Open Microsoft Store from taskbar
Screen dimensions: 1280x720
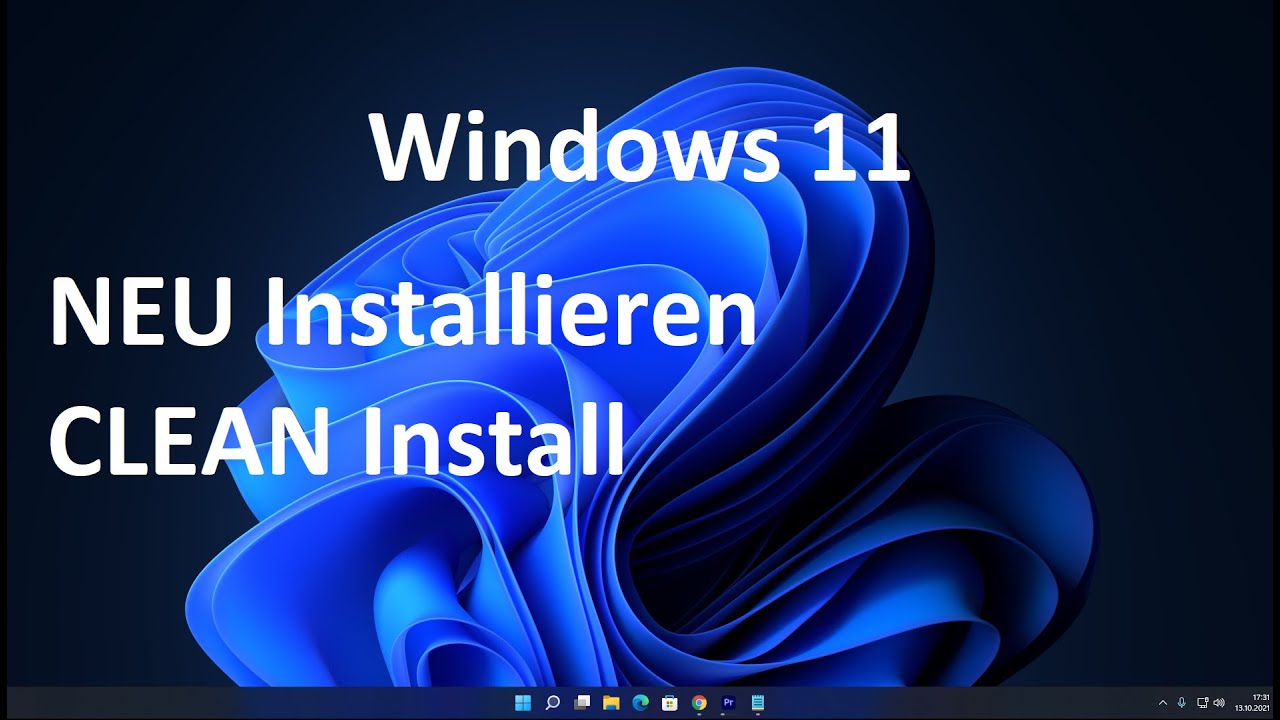(x=670, y=703)
